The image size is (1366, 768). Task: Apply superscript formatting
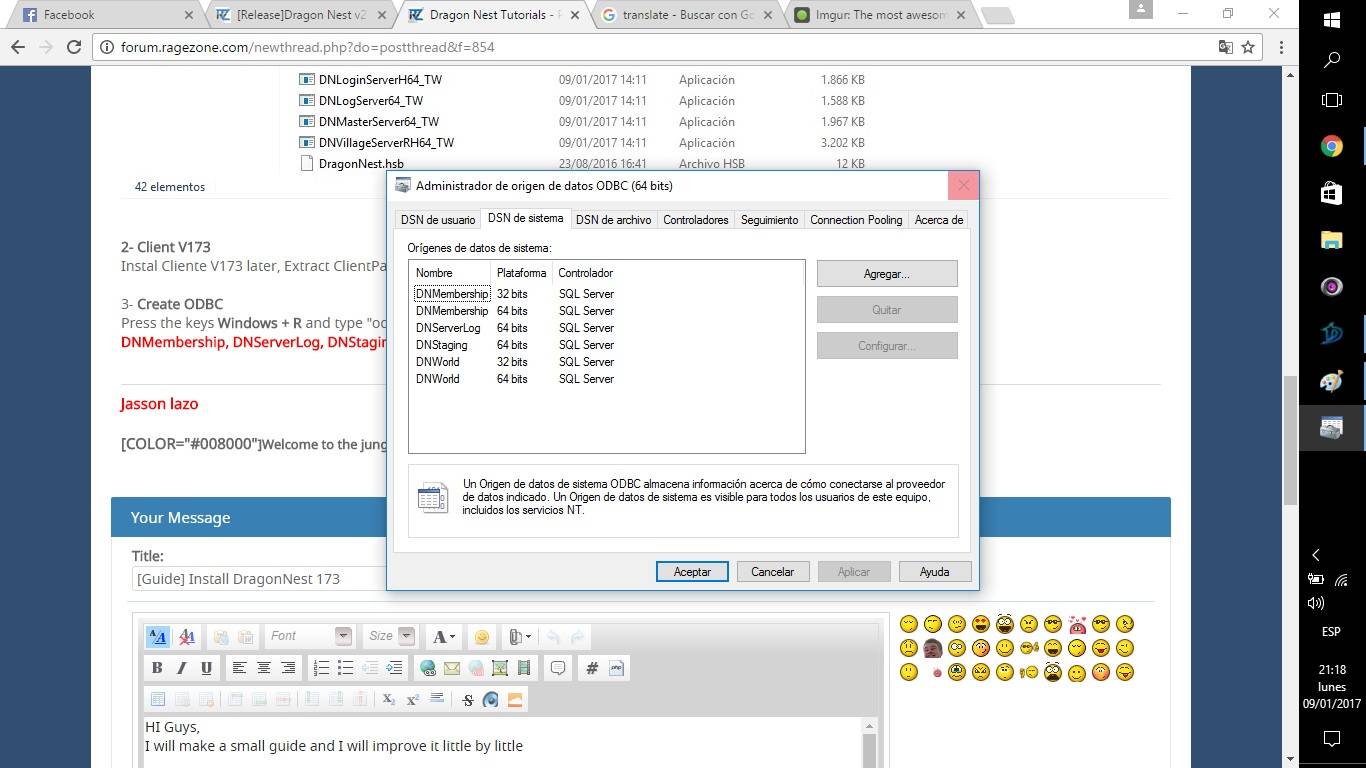coord(412,700)
